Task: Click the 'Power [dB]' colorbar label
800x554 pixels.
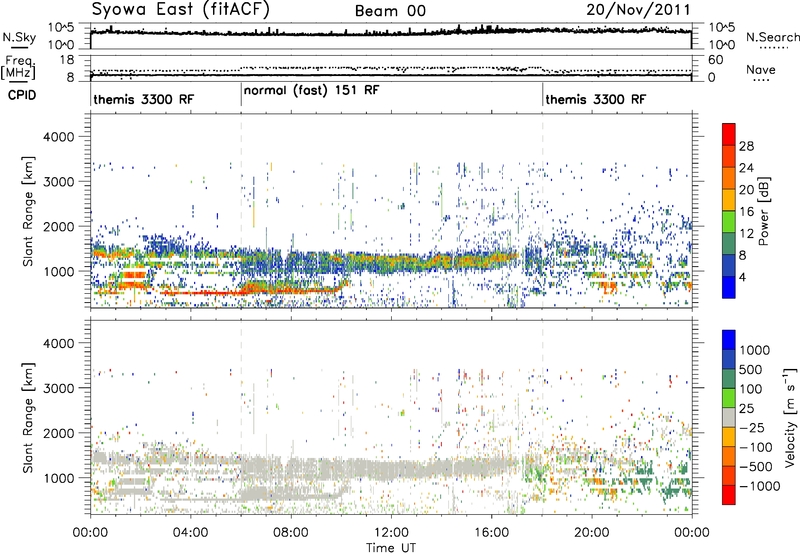Action: pos(763,211)
